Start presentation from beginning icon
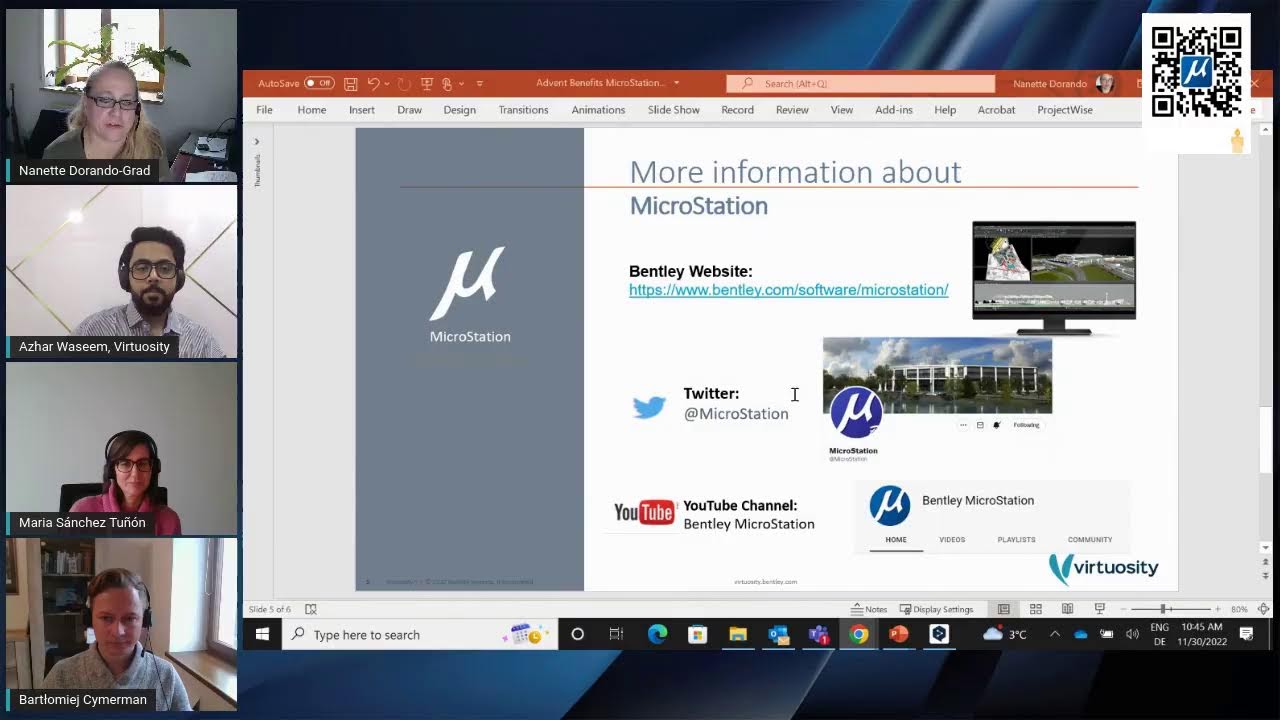The image size is (1280, 720). coord(427,84)
